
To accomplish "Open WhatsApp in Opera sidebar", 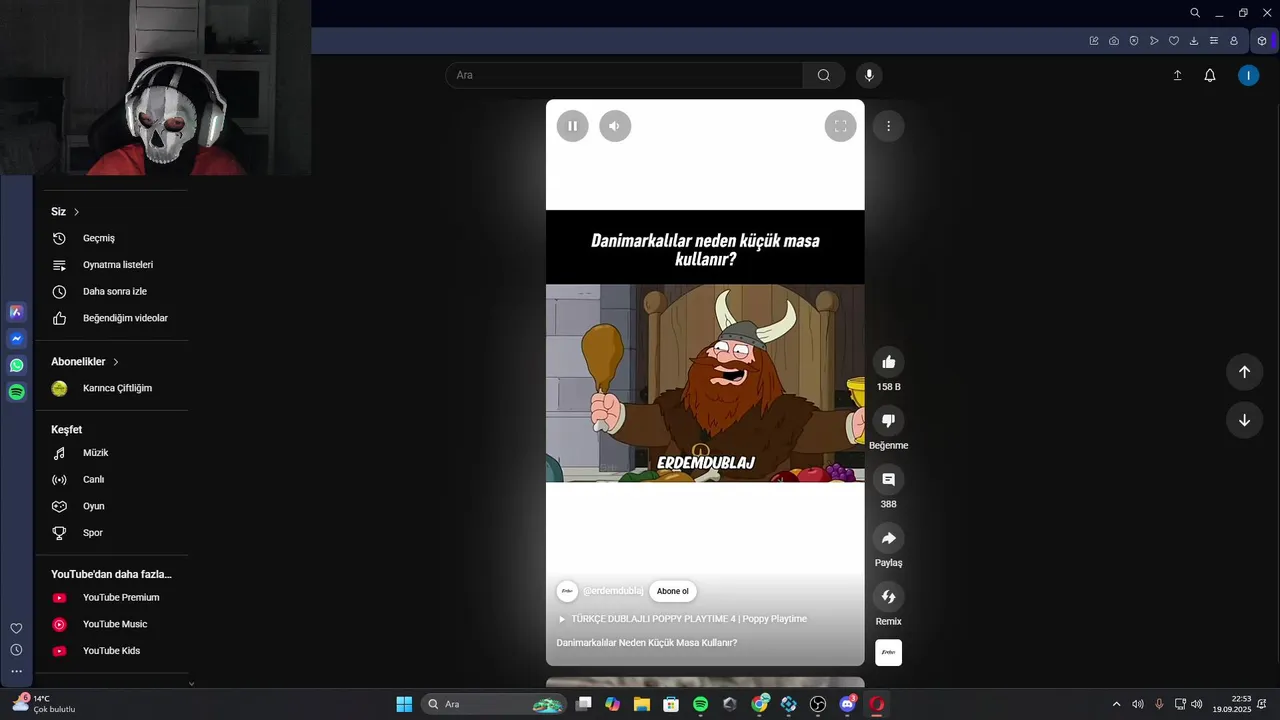I will (x=16, y=366).
